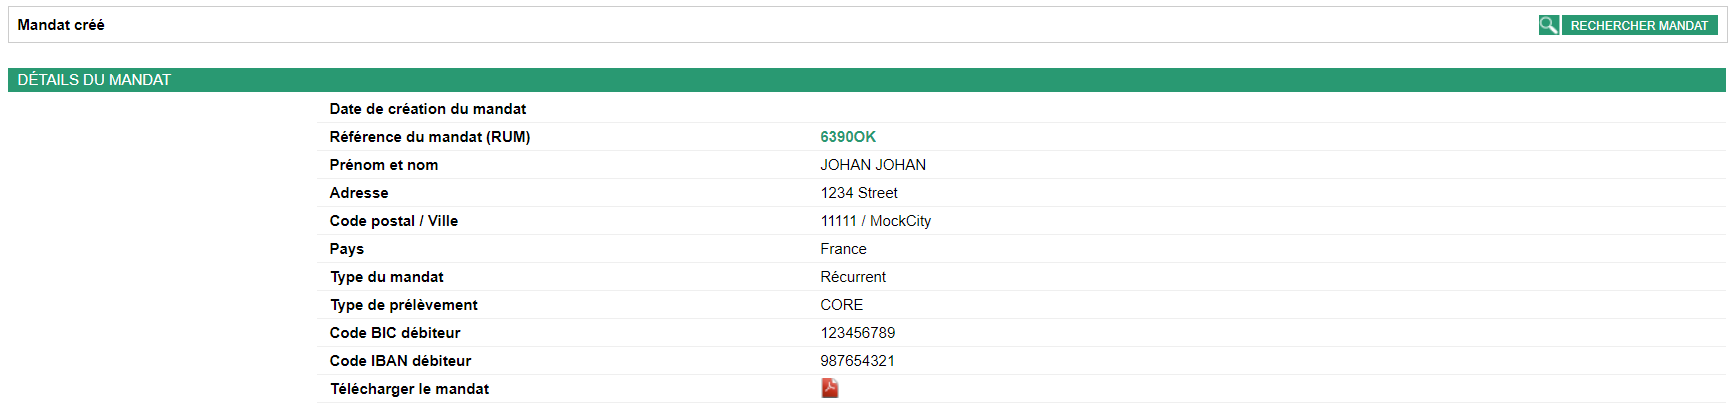The image size is (1734, 415).
Task: Click the name value JOHAN JOHAN
Action: 873,165
